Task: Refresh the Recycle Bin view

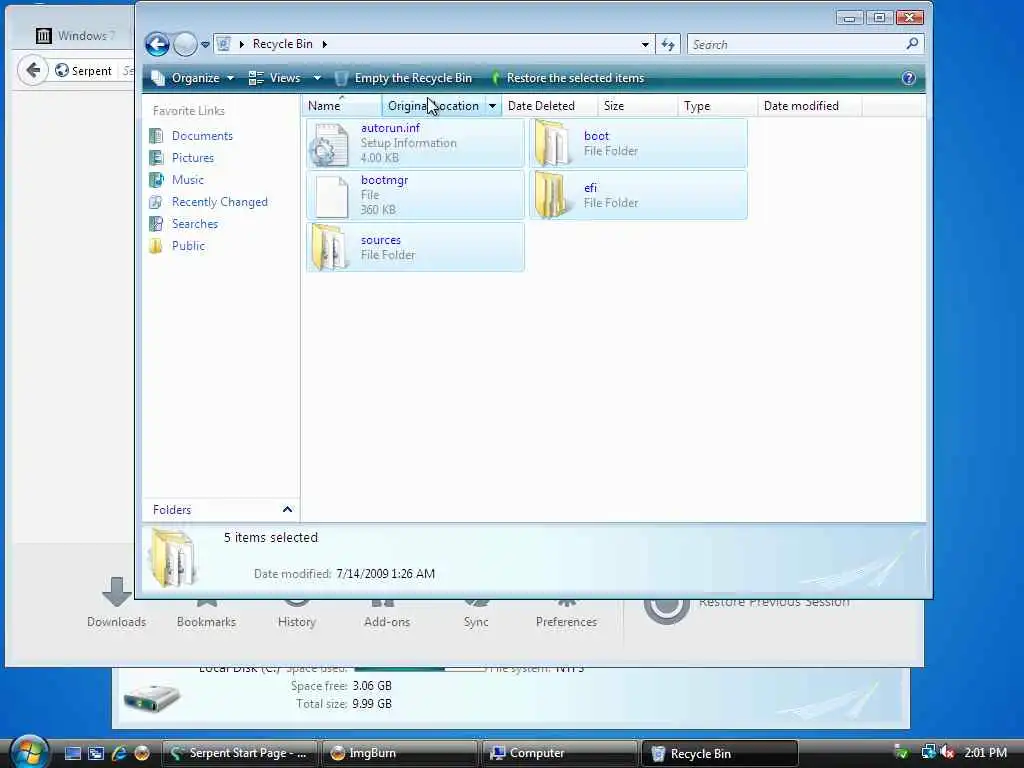Action: click(x=667, y=44)
